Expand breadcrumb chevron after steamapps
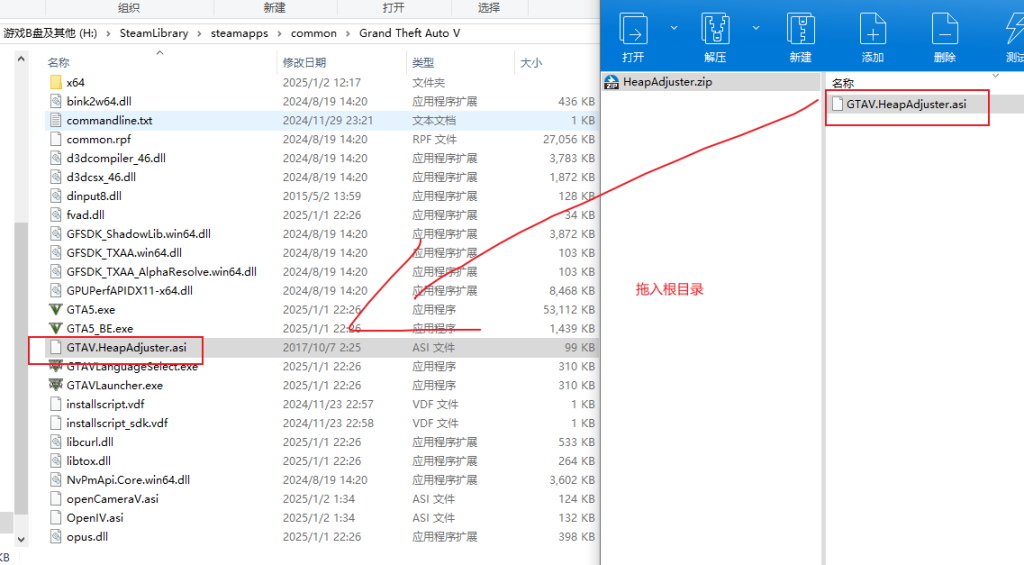The image size is (1024, 565). click(x=280, y=33)
